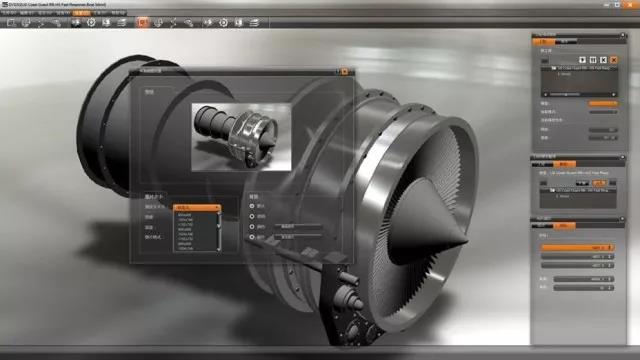Open the orange resolution dropdown in the dialog

[197, 208]
